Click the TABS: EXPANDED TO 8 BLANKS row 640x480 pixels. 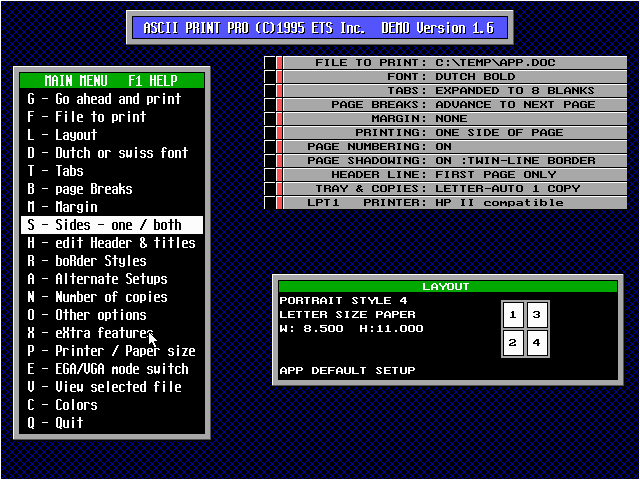point(455,91)
